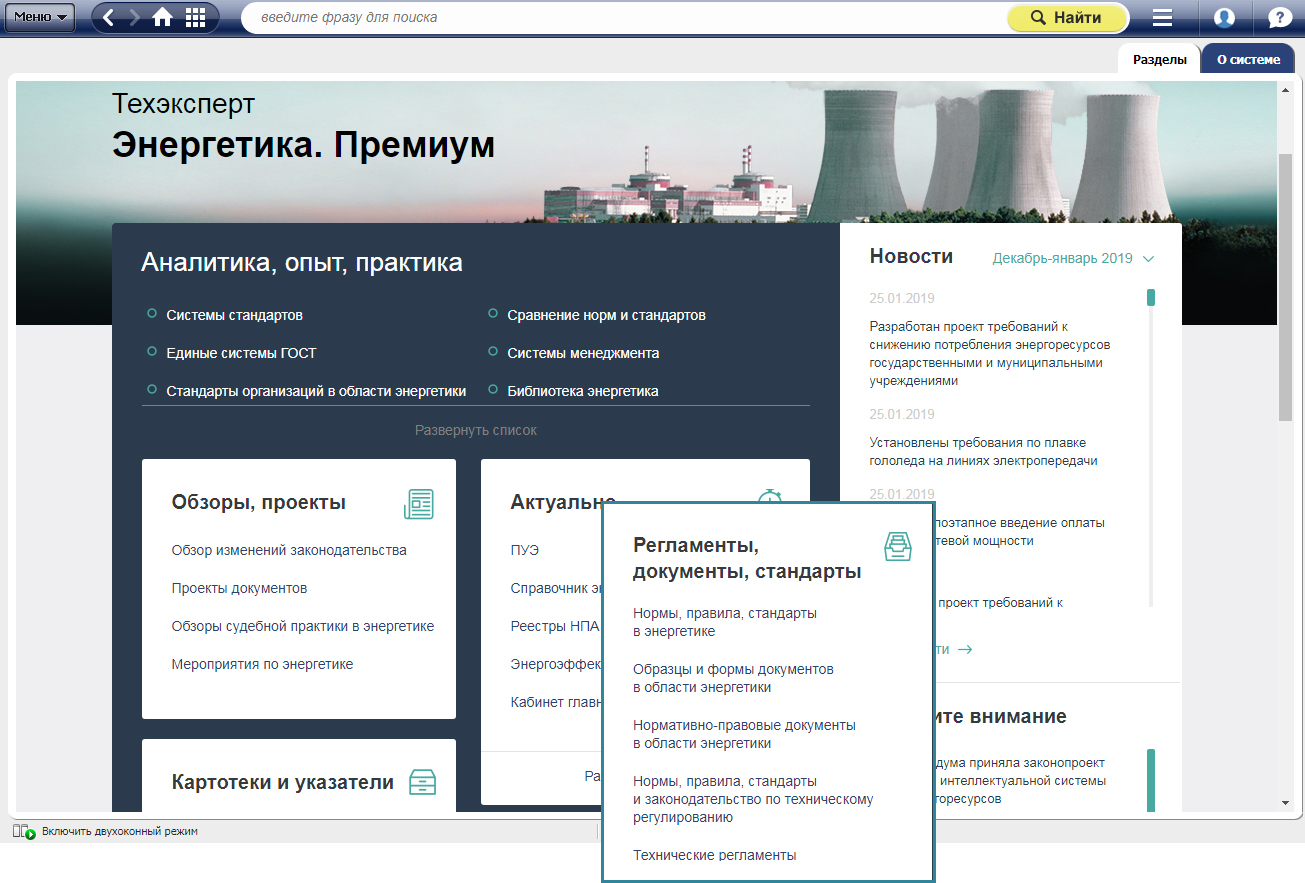Enable two-window mode via Включить двухоконный режим
Image resolution: width=1305 pixels, height=883 pixels.
(x=120, y=831)
